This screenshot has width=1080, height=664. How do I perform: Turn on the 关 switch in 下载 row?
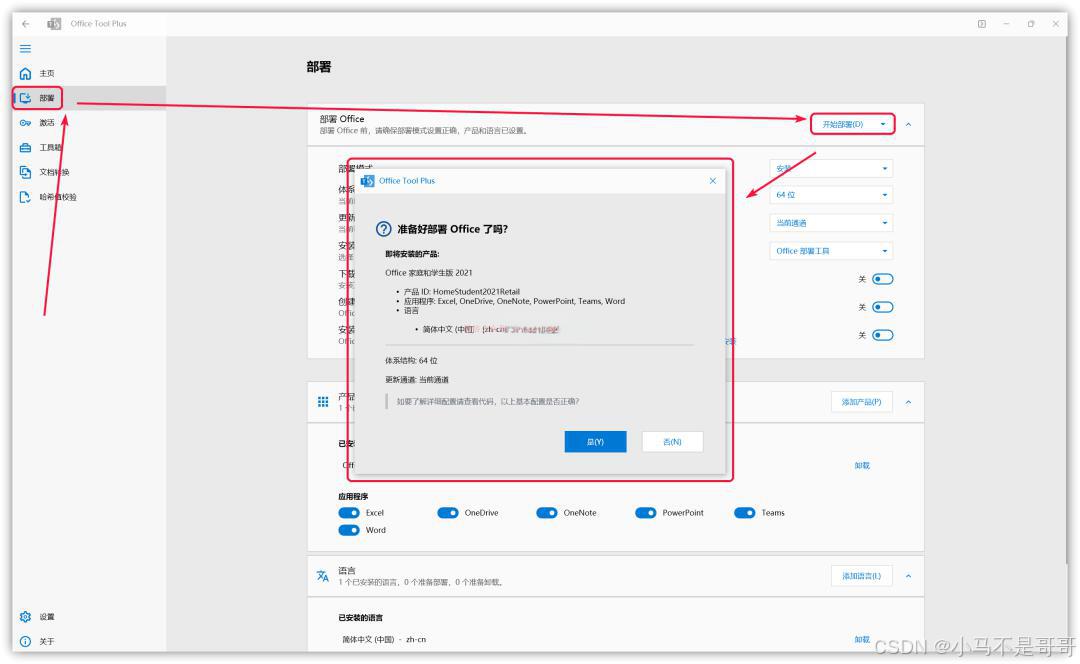click(883, 279)
